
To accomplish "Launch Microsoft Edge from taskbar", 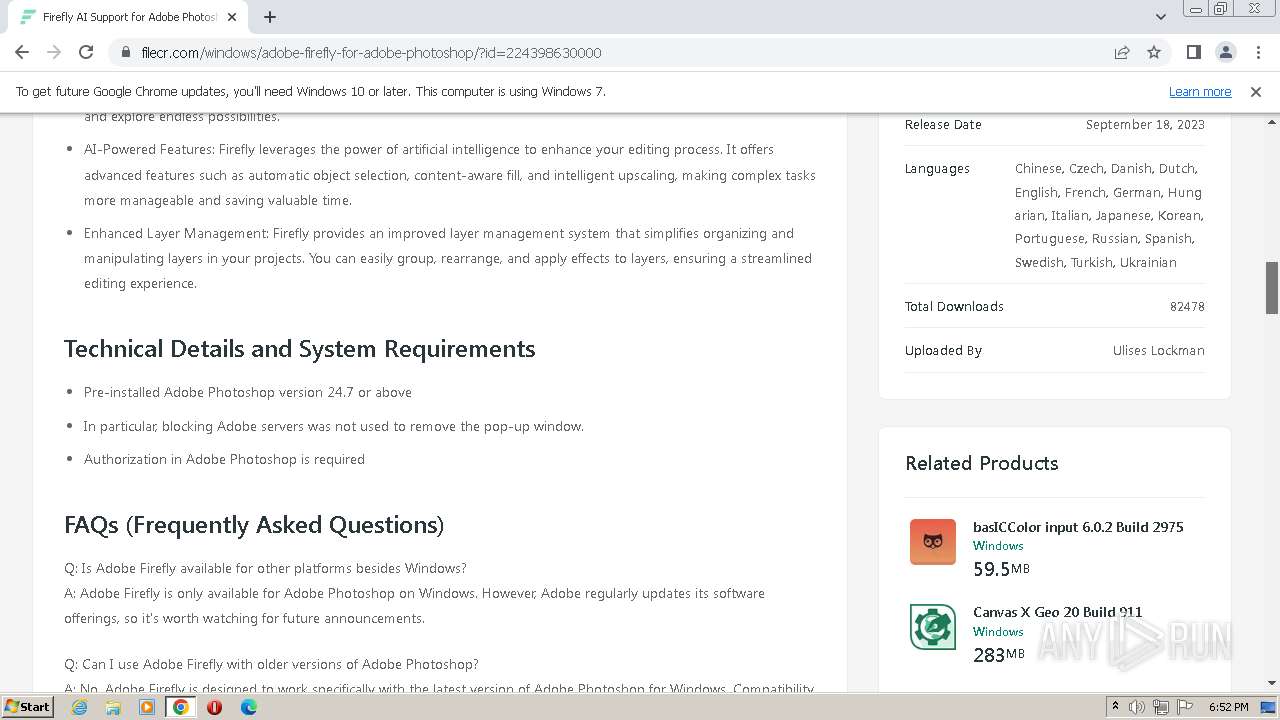I will 248,707.
